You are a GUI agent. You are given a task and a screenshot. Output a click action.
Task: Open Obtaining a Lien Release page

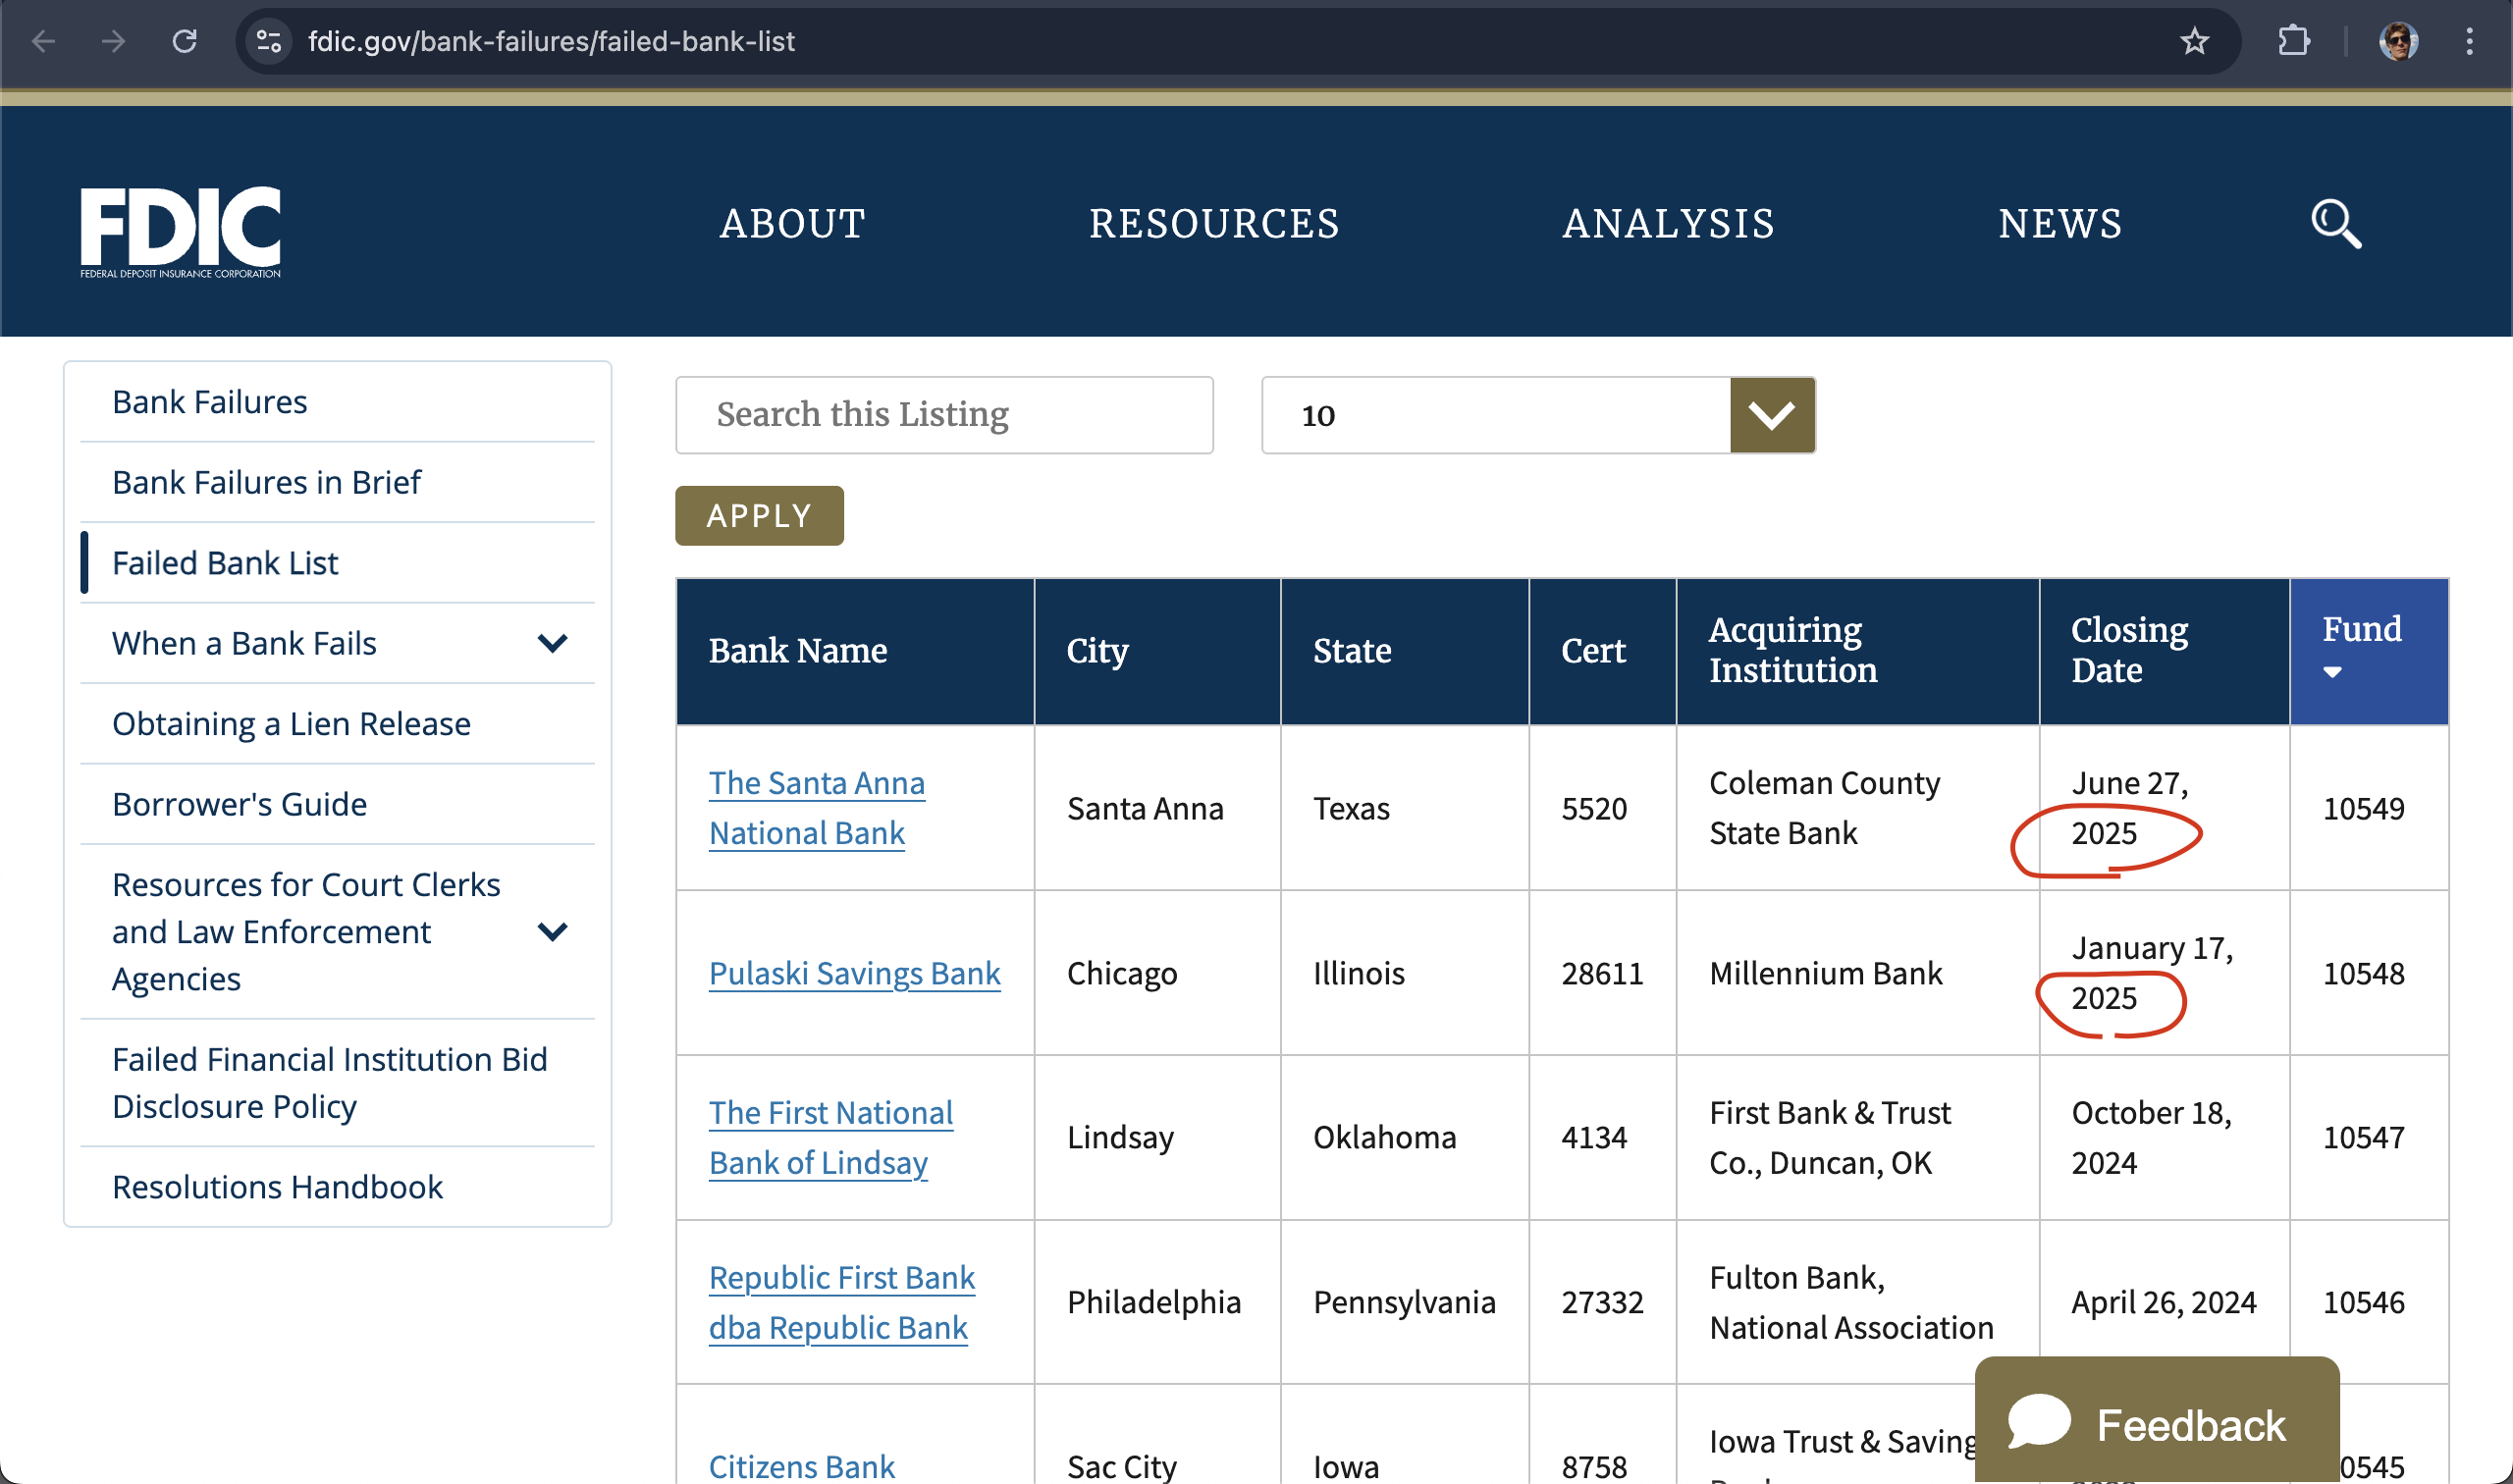tap(291, 724)
